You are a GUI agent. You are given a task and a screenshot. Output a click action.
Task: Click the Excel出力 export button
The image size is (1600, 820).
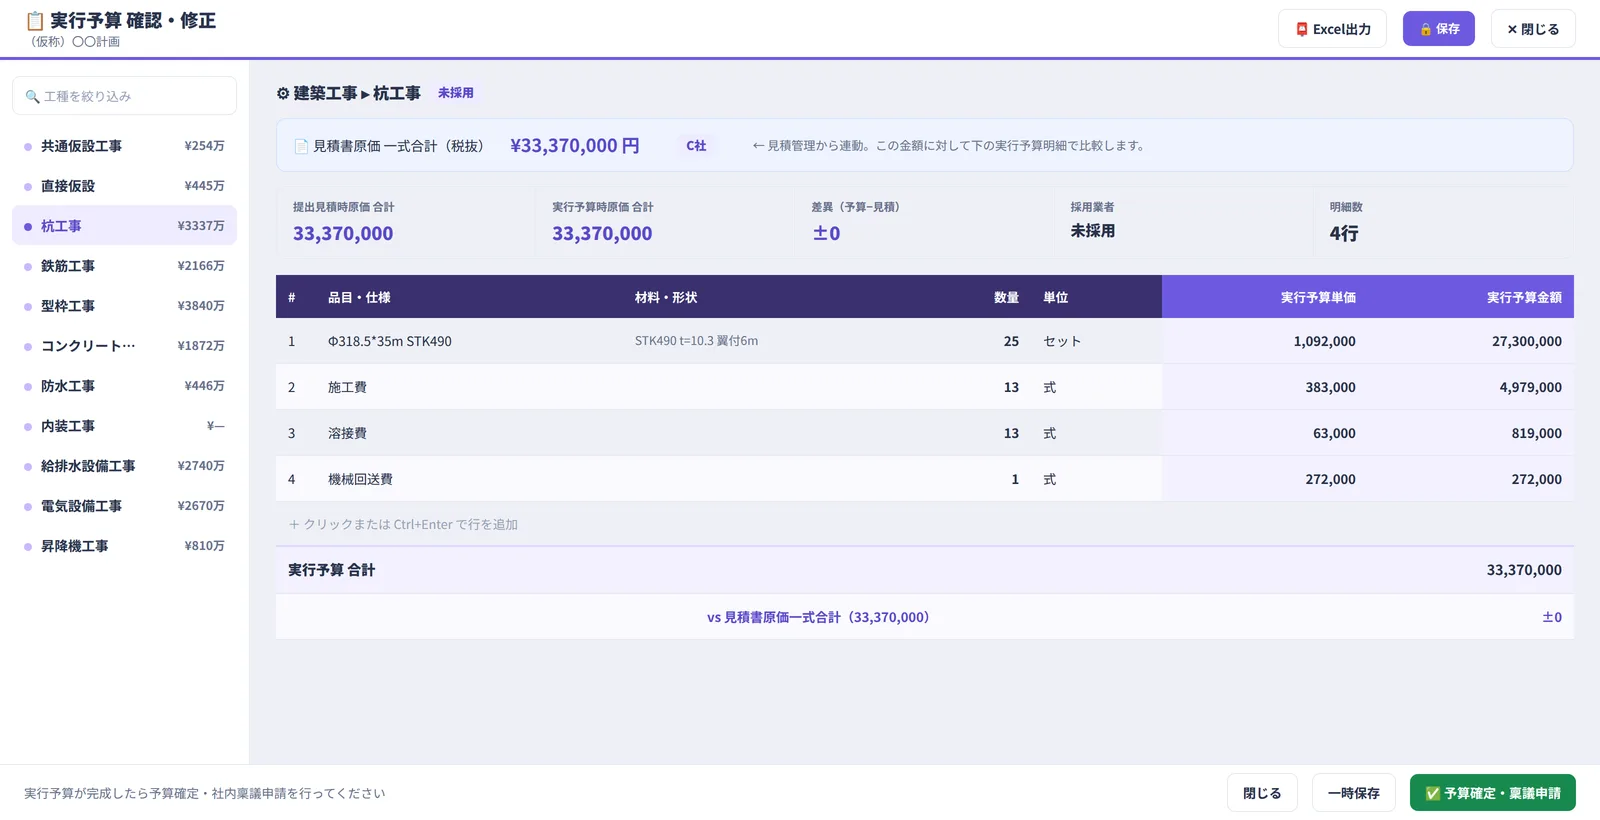pos(1332,29)
